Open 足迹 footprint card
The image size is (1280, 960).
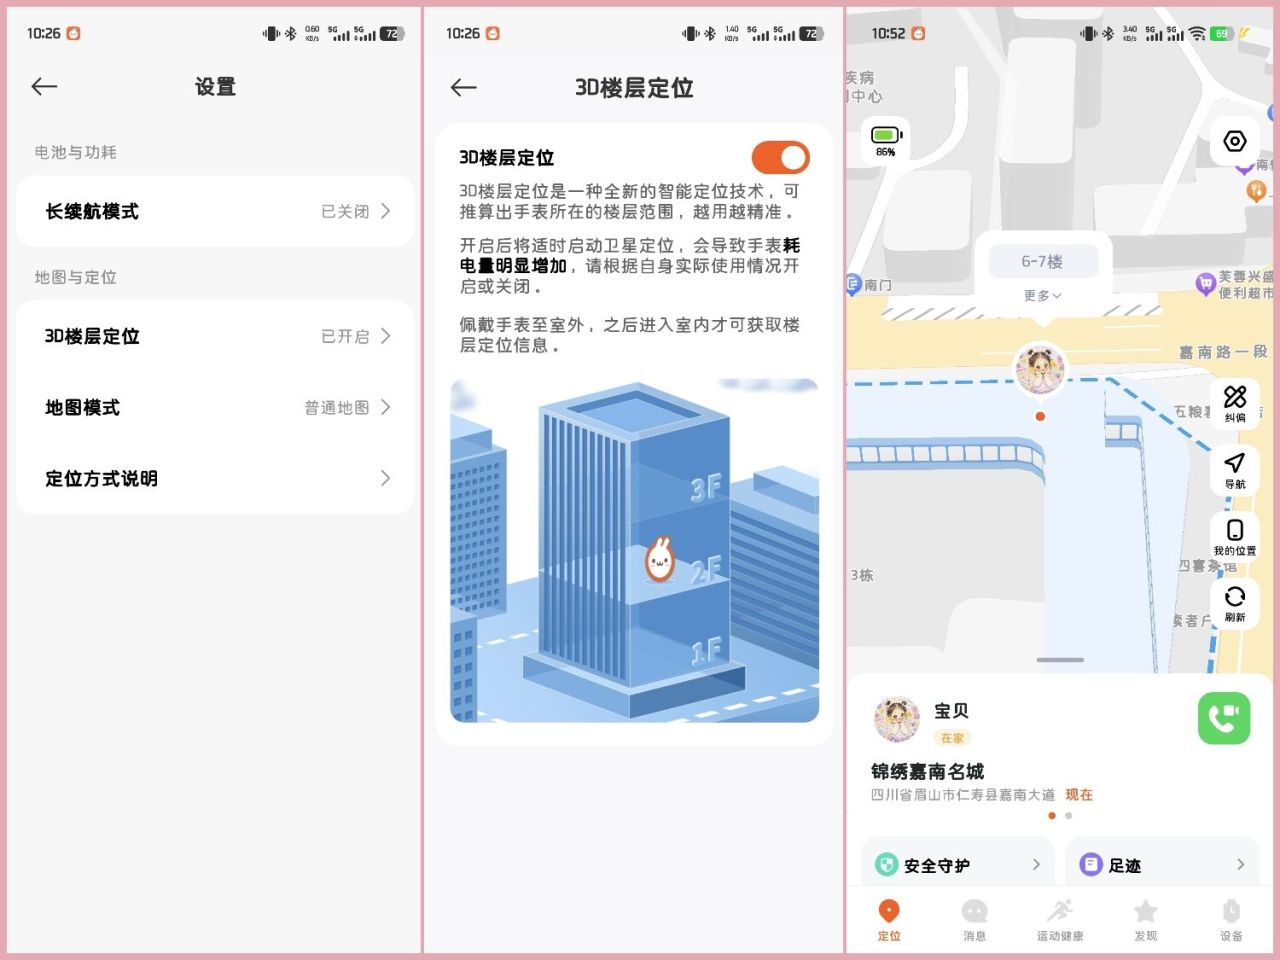(1162, 863)
